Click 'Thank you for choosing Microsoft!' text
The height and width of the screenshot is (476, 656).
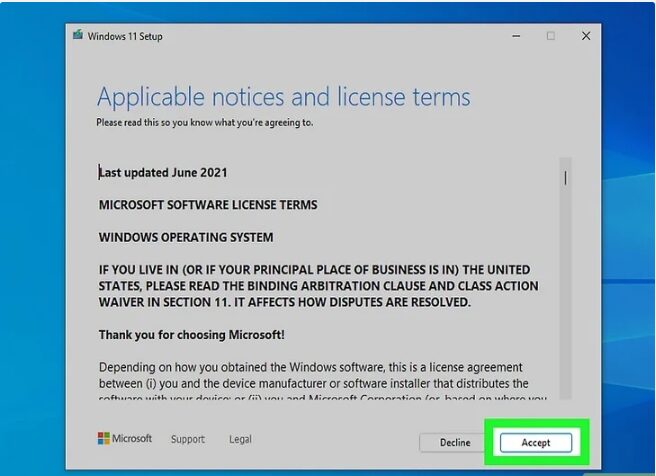tap(192, 335)
